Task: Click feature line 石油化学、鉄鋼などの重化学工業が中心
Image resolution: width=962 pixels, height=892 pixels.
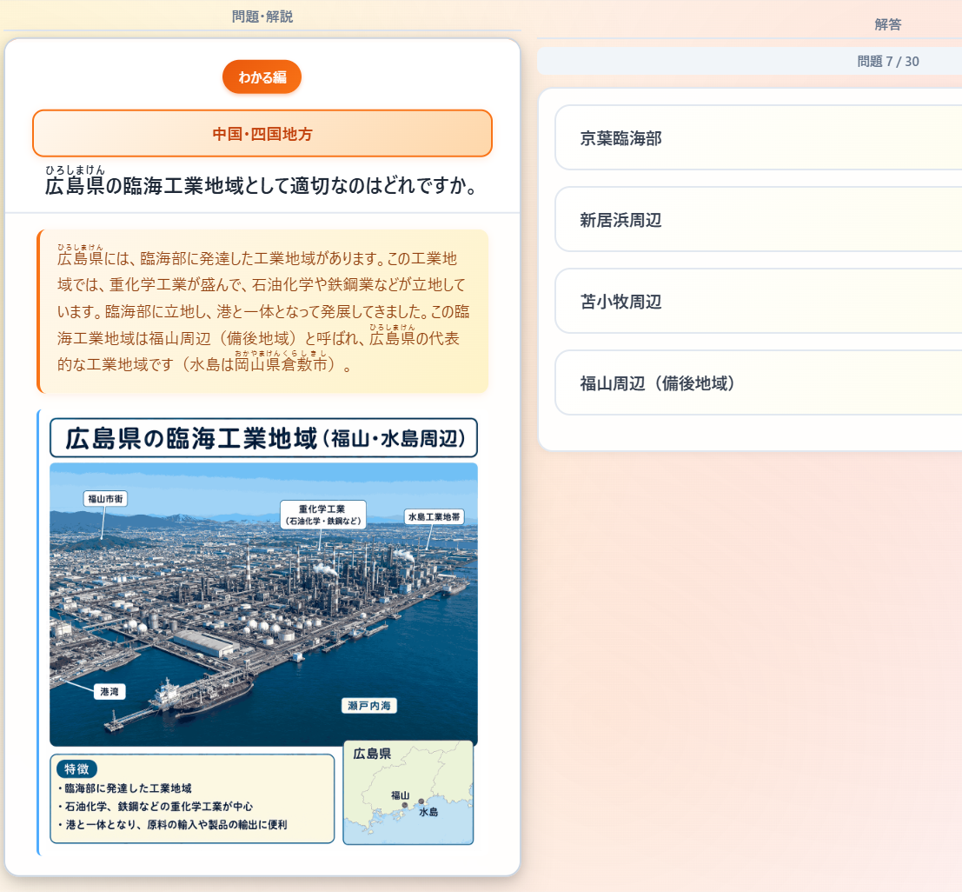Action: coord(159,806)
